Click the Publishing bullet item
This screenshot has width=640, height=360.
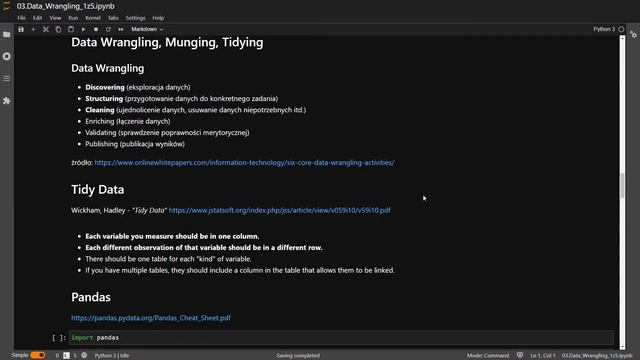pos(135,144)
